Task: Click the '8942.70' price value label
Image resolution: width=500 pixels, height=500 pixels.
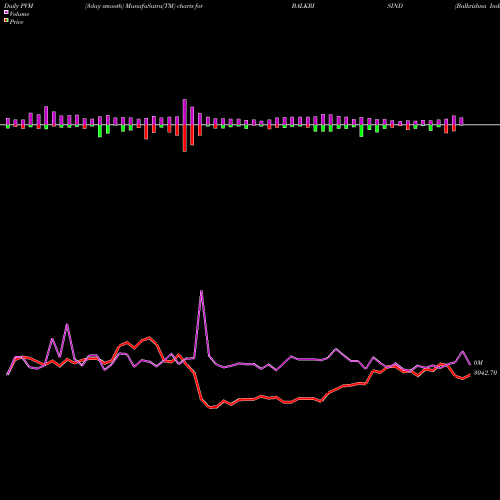Action: click(485, 373)
